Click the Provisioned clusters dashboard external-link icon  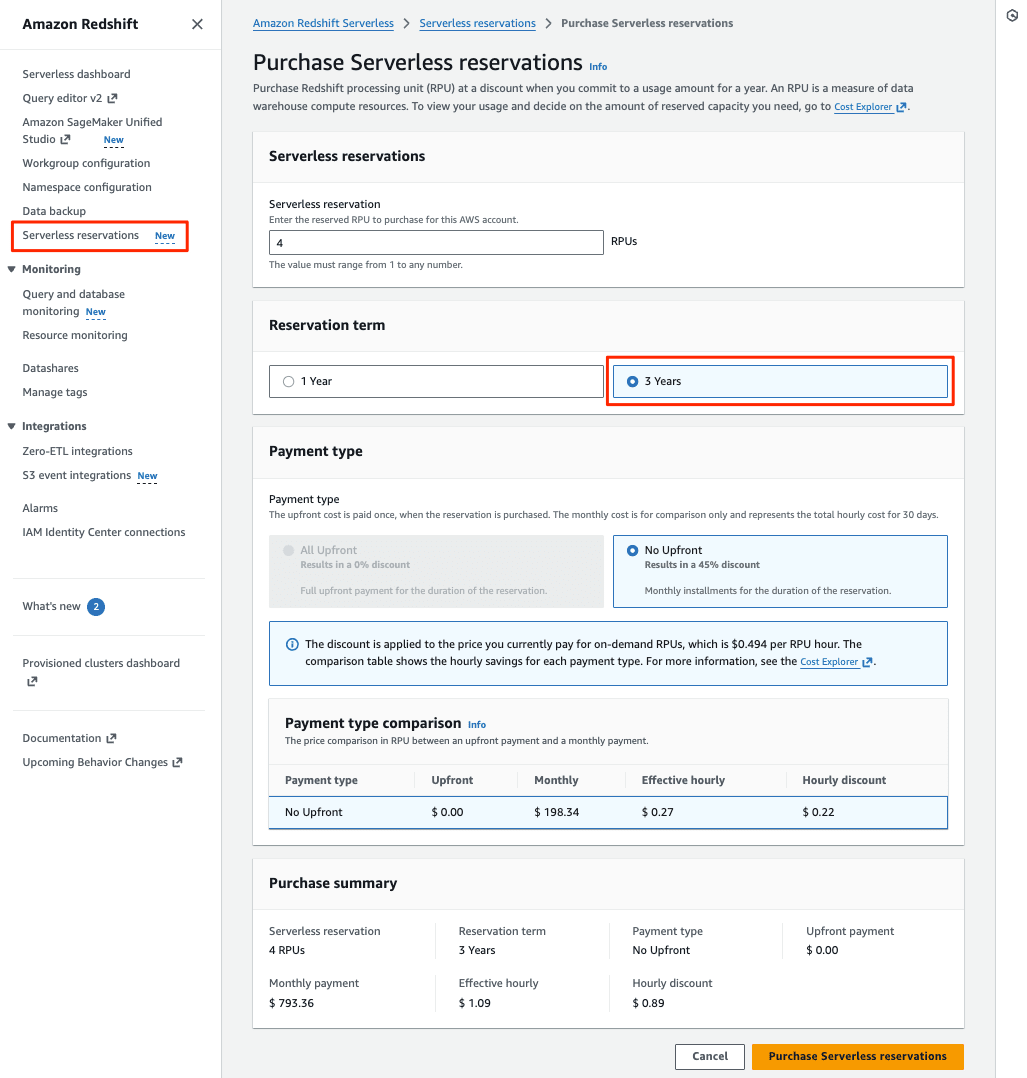click(31, 681)
